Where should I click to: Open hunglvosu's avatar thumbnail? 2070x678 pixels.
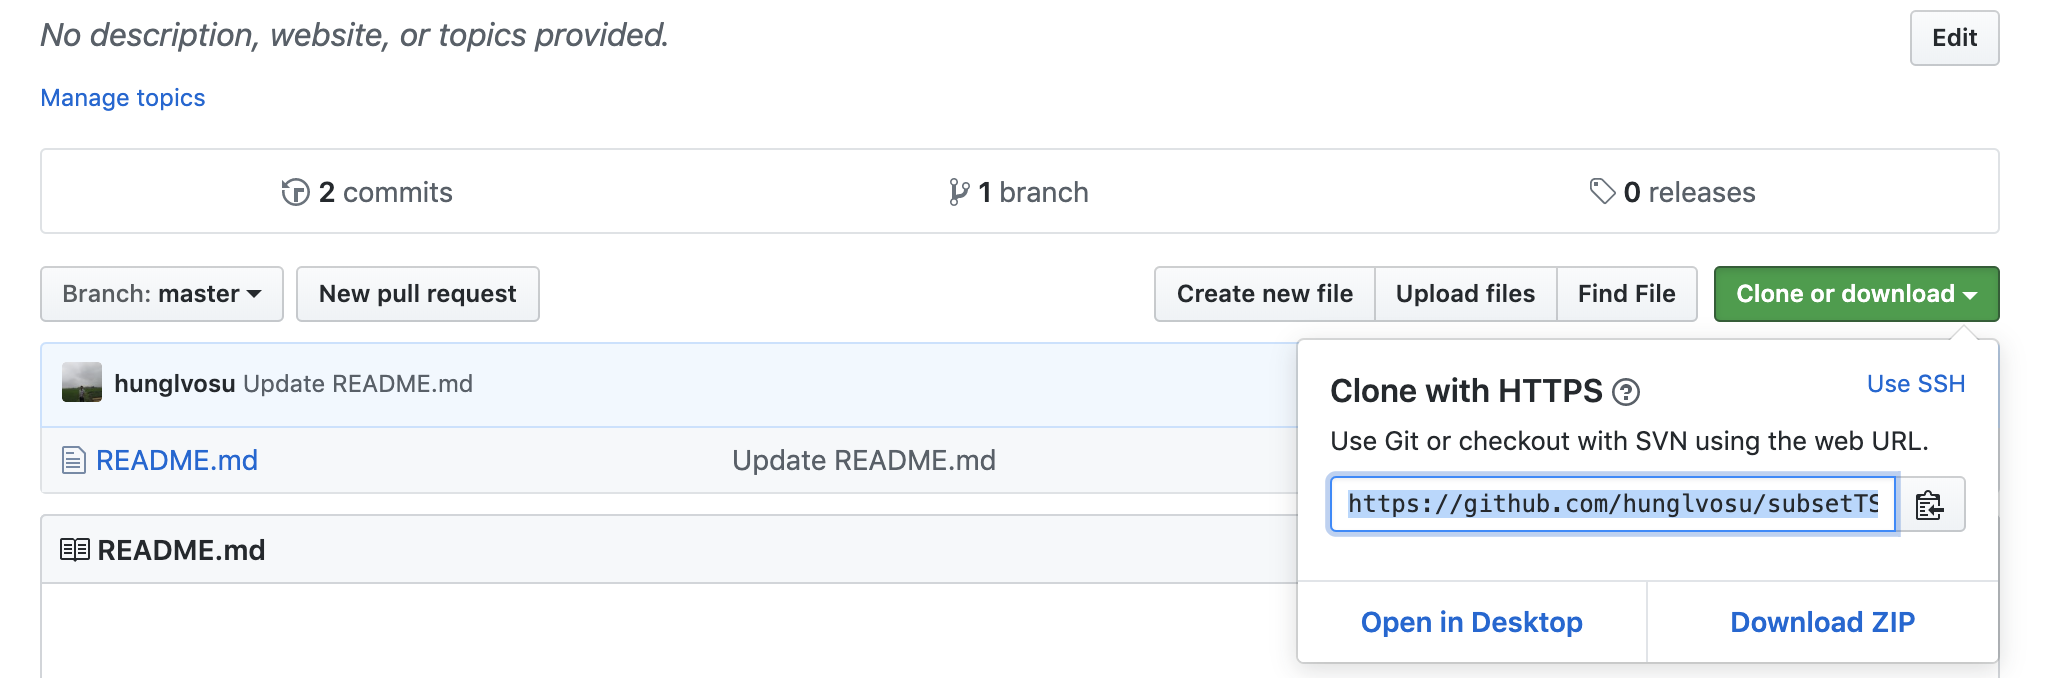coord(82,382)
